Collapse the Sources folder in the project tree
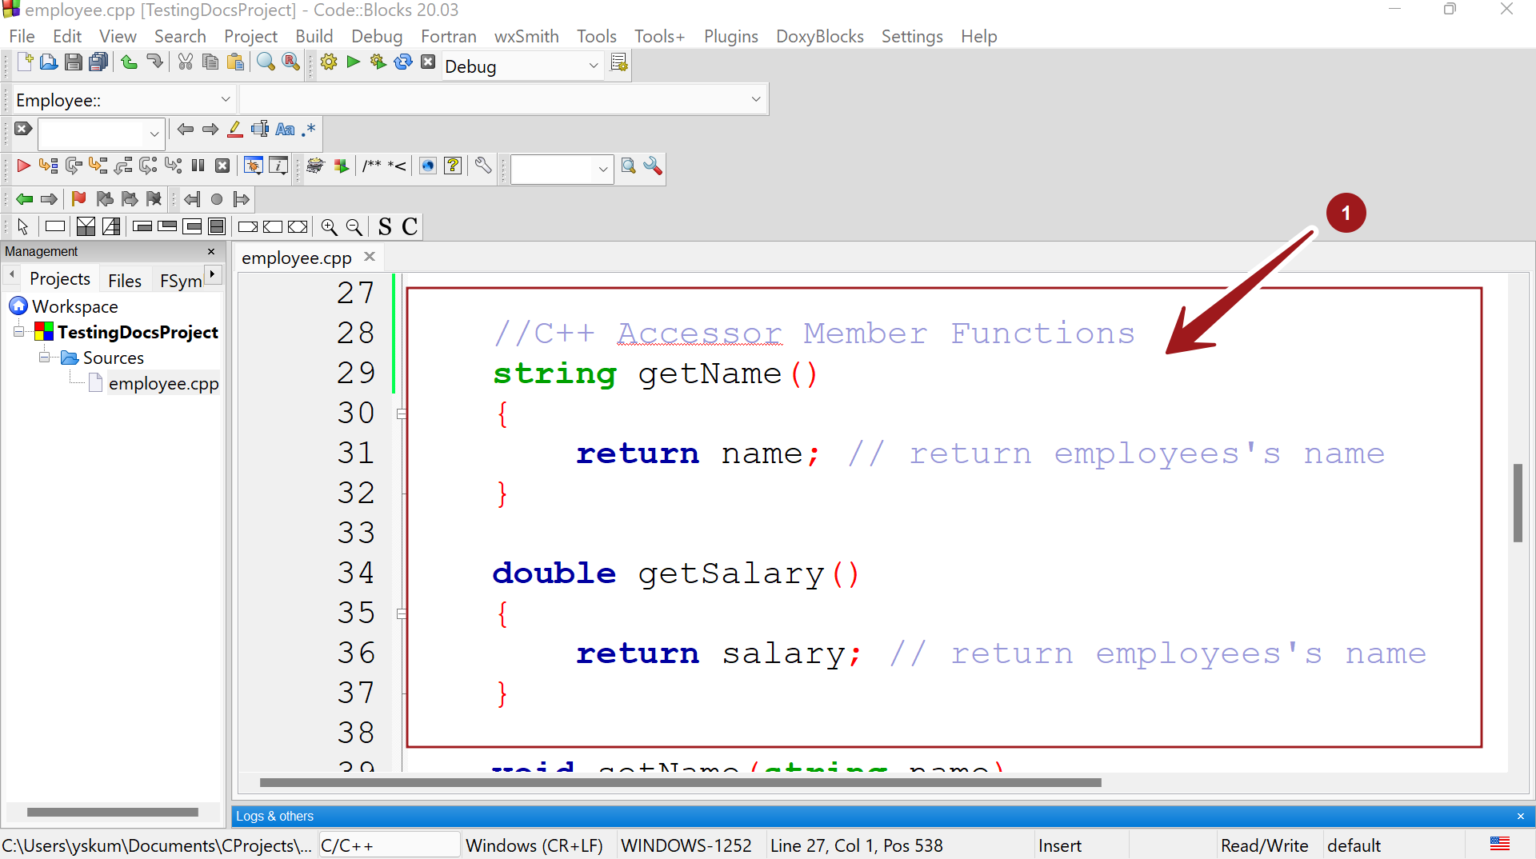 point(44,357)
